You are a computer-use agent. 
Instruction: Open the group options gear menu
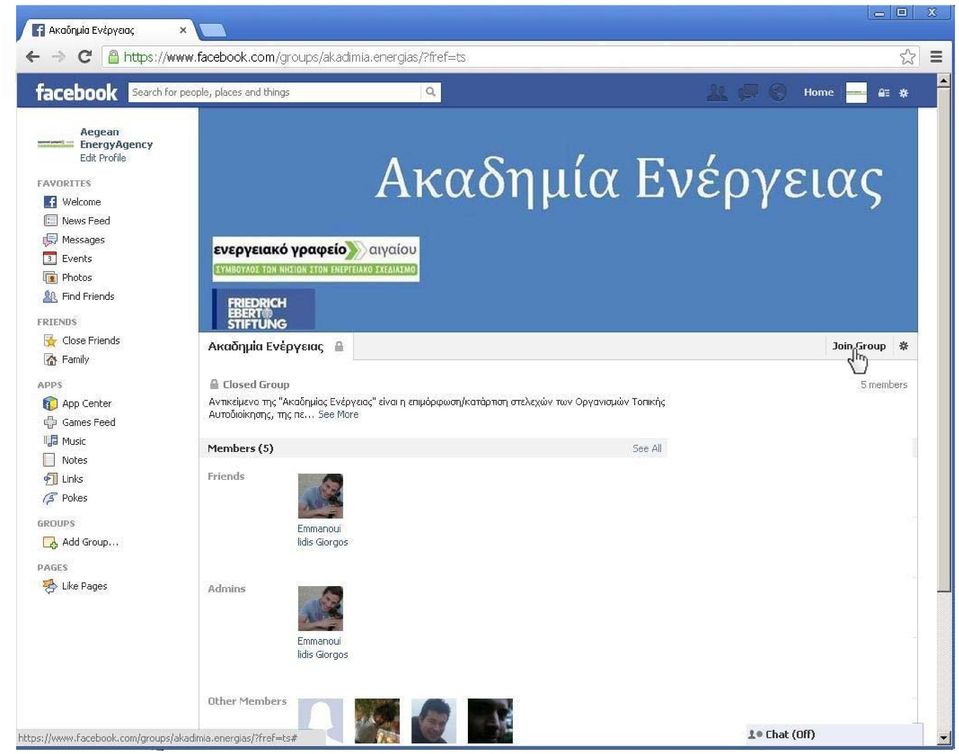pos(903,346)
